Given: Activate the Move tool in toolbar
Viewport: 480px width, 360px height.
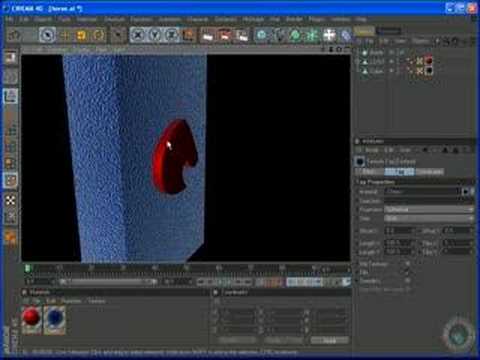Looking at the screenshot, I should 65,35.
